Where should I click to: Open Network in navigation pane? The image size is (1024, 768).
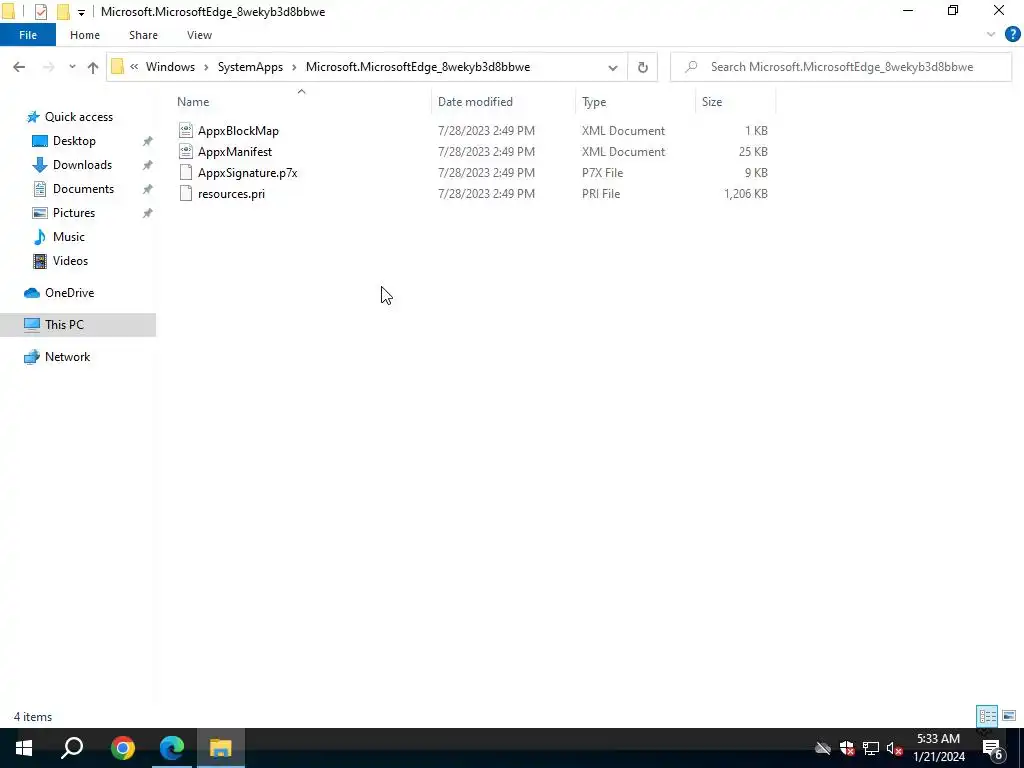click(67, 357)
